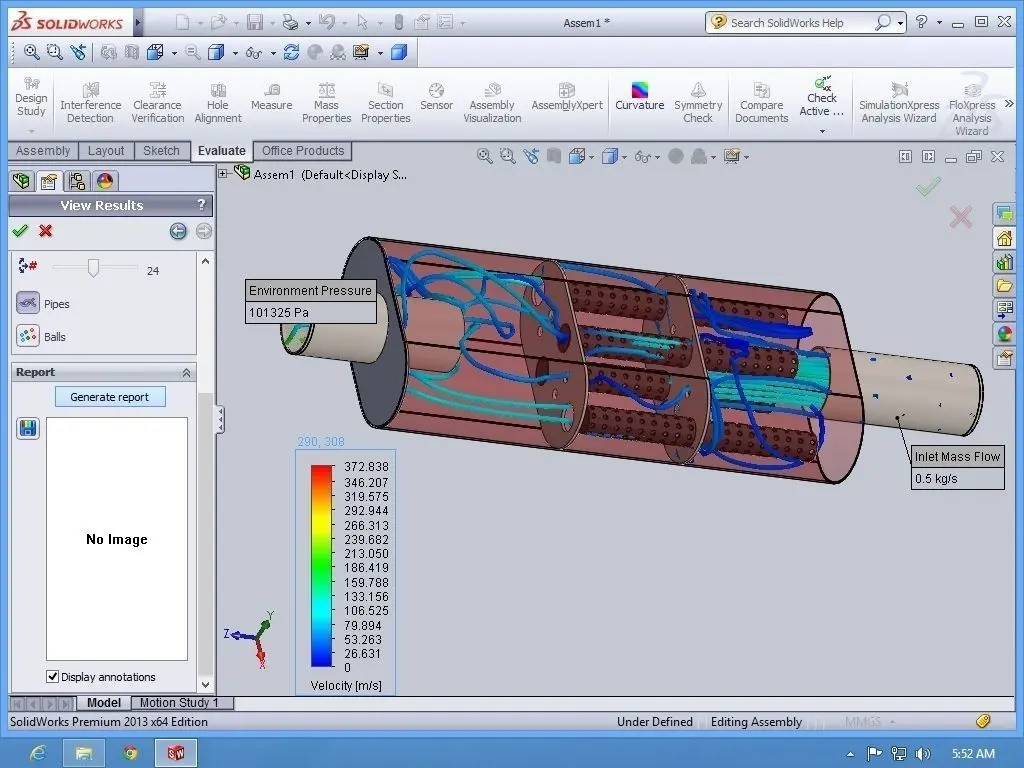Open Check Active dropdown arrow
The height and width of the screenshot is (768, 1024).
pos(822,131)
